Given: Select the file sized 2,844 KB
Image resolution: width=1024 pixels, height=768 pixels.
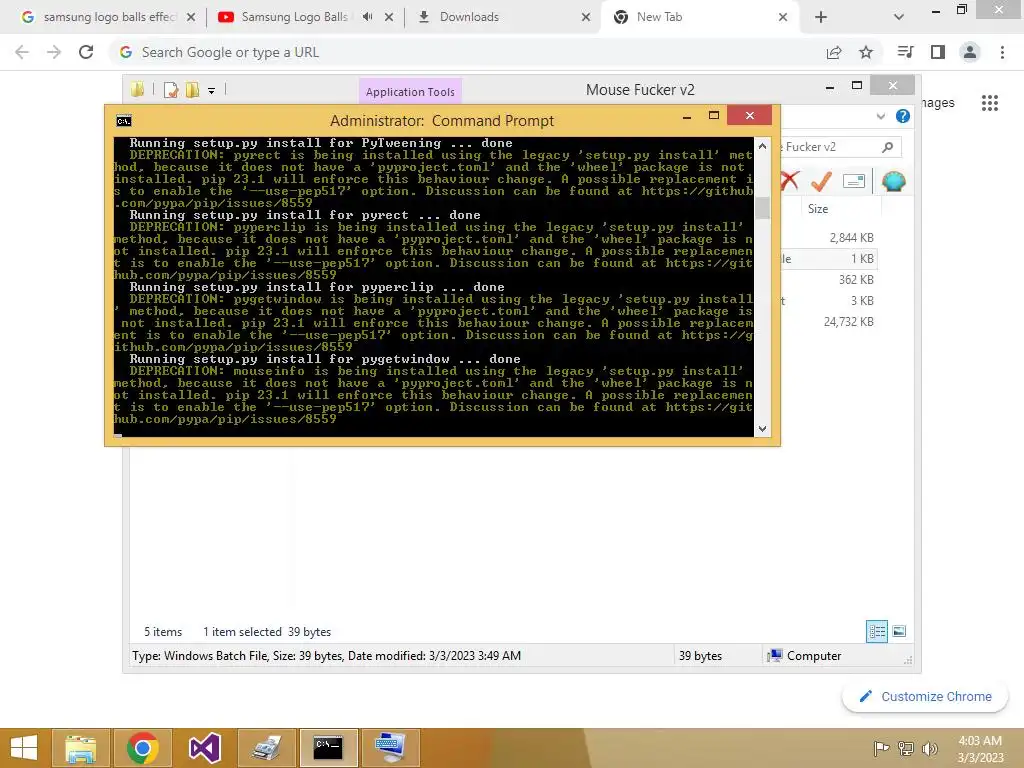Looking at the screenshot, I should pyautogui.click(x=852, y=238).
